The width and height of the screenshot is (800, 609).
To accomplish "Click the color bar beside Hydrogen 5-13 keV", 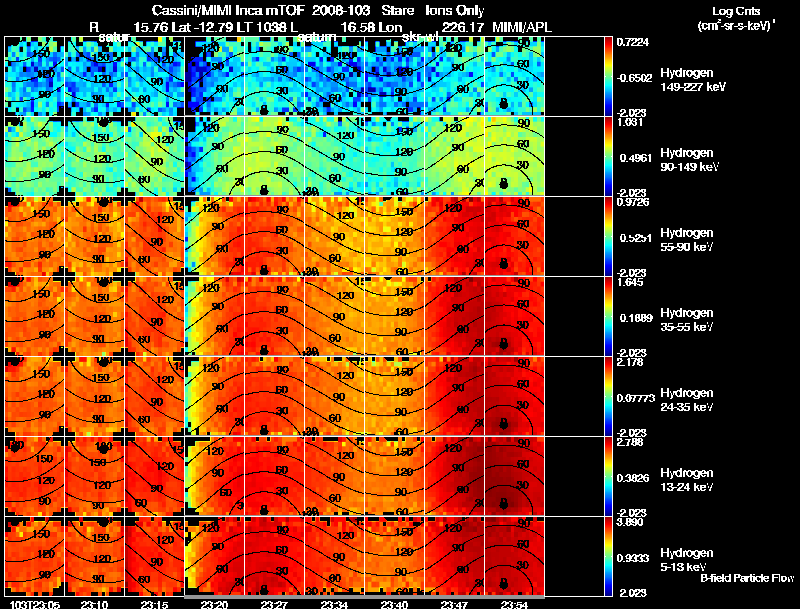I will (608, 556).
